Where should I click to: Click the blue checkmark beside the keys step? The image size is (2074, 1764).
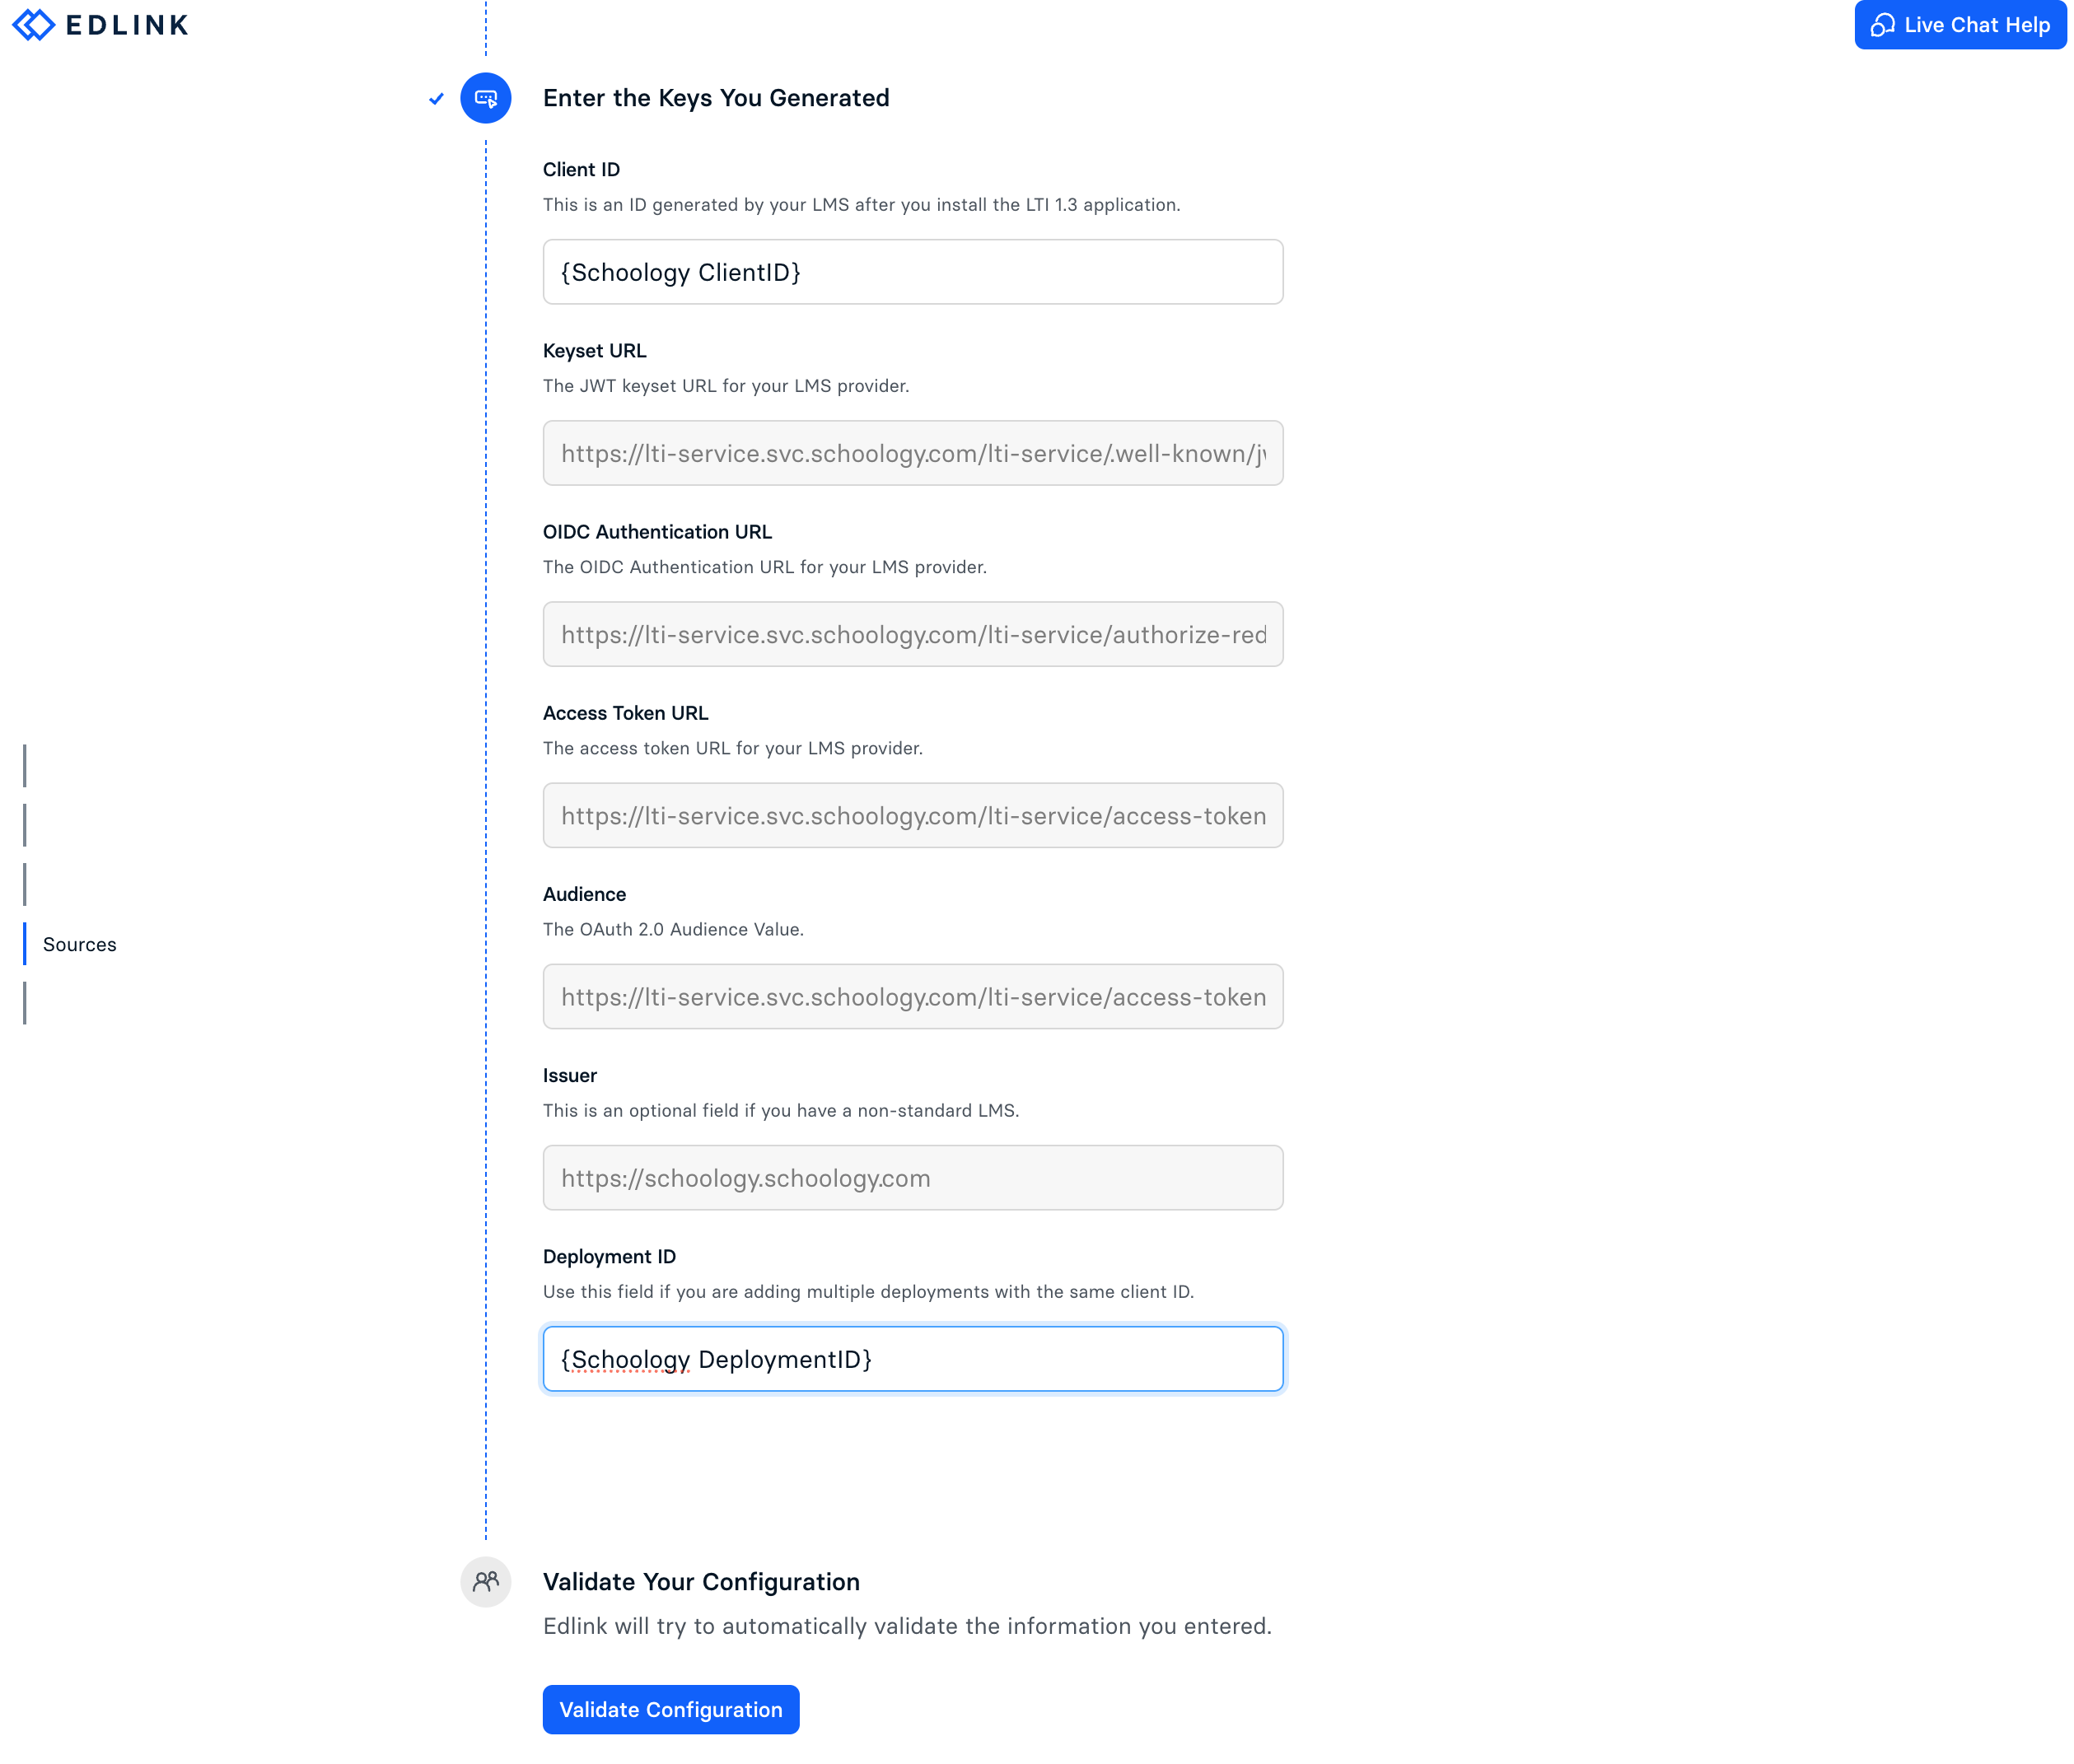pos(435,98)
